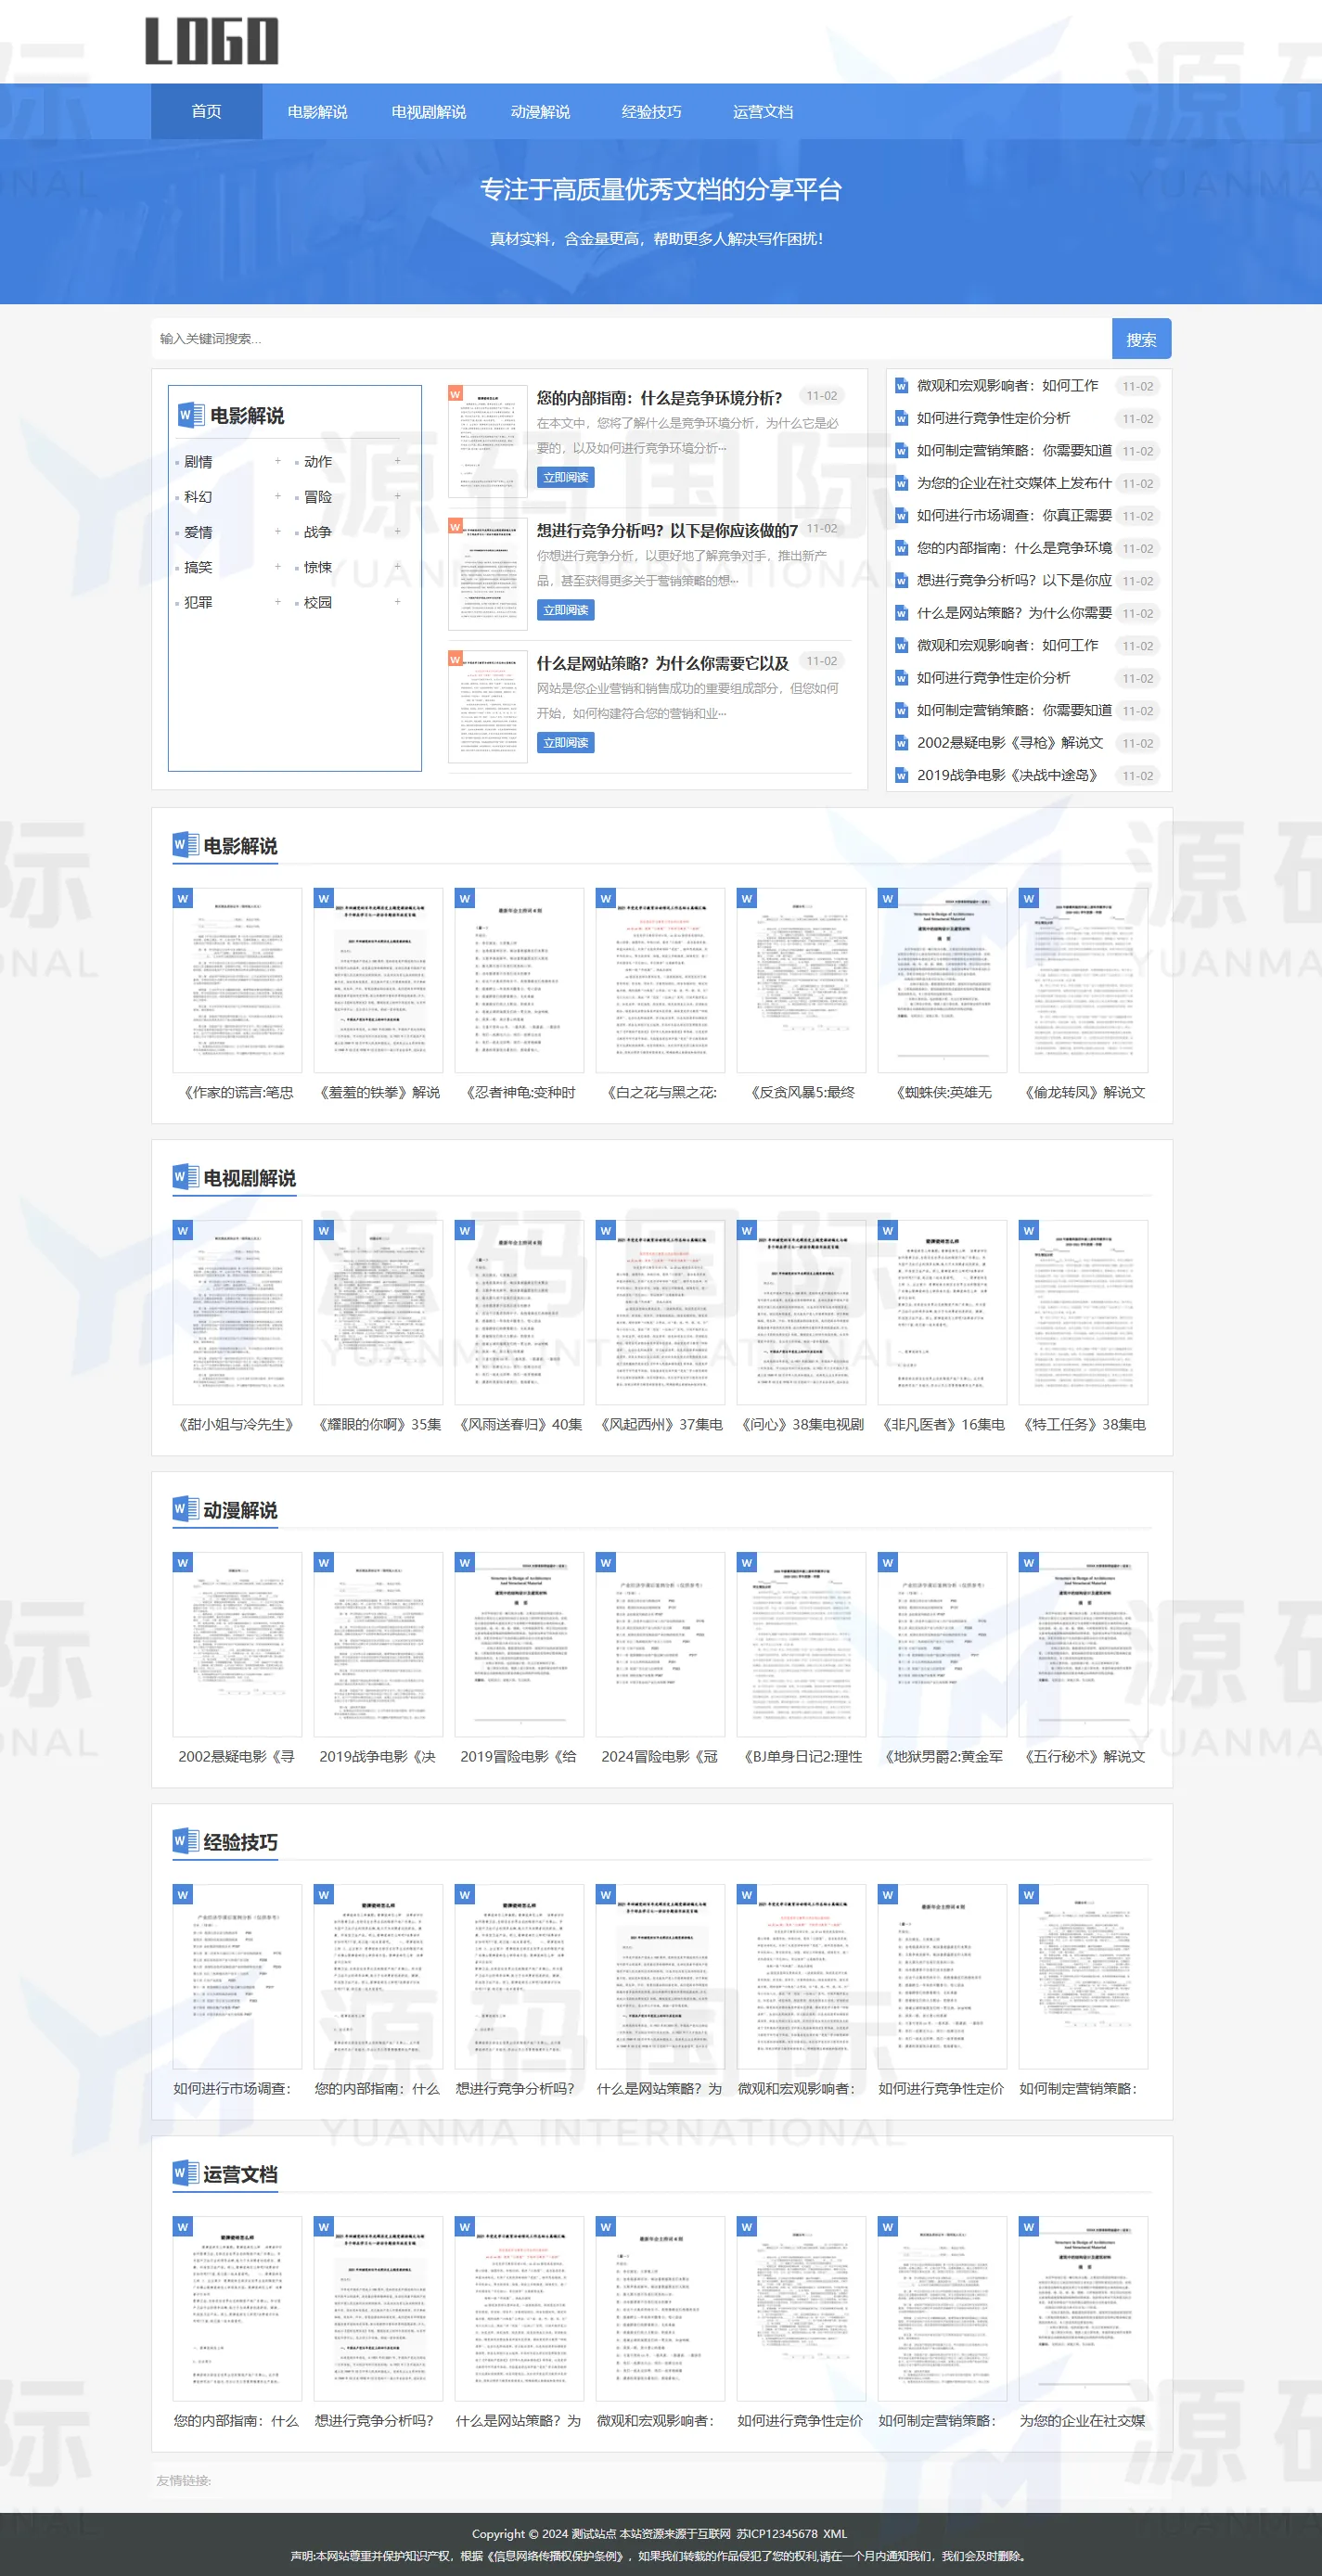This screenshot has height=2576, width=1322.
Task: Click the Word icon beside the 电视剧解说 section heading
Action: 185,1177
